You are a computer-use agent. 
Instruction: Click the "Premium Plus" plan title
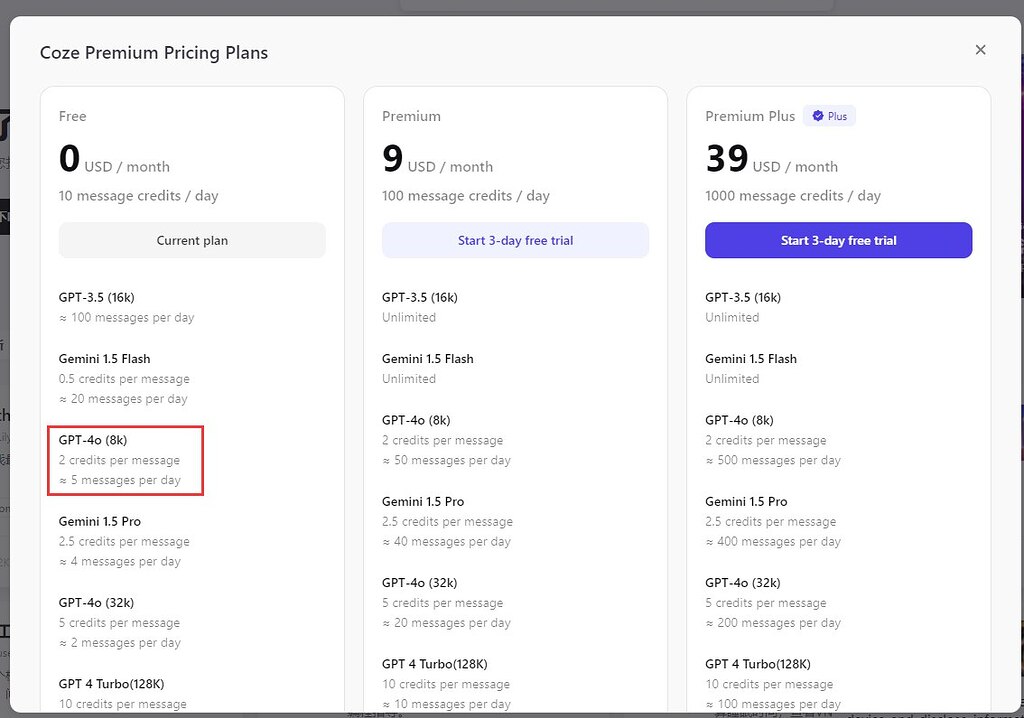click(x=750, y=116)
